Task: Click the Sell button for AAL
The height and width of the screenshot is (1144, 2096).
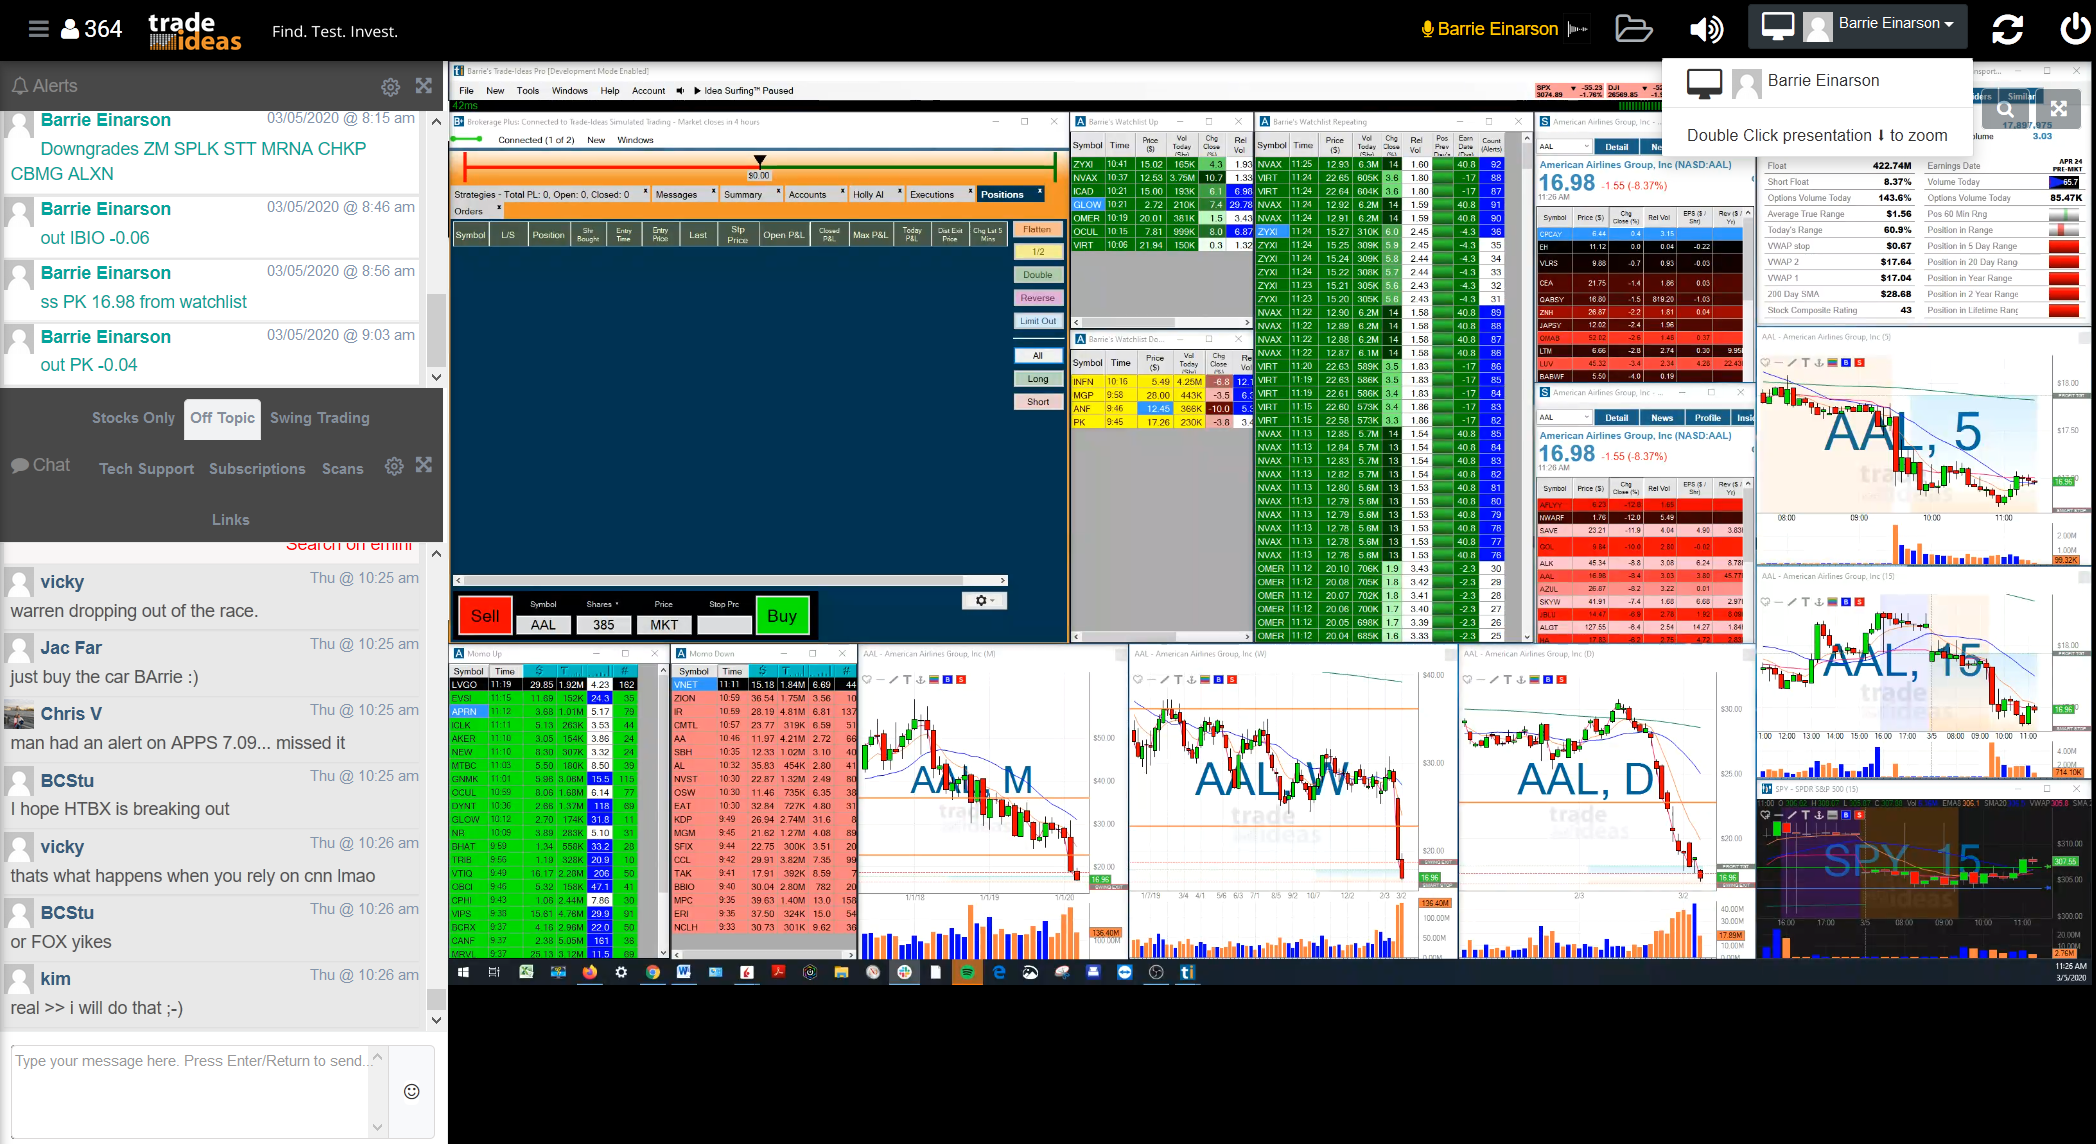Action: pyautogui.click(x=485, y=616)
